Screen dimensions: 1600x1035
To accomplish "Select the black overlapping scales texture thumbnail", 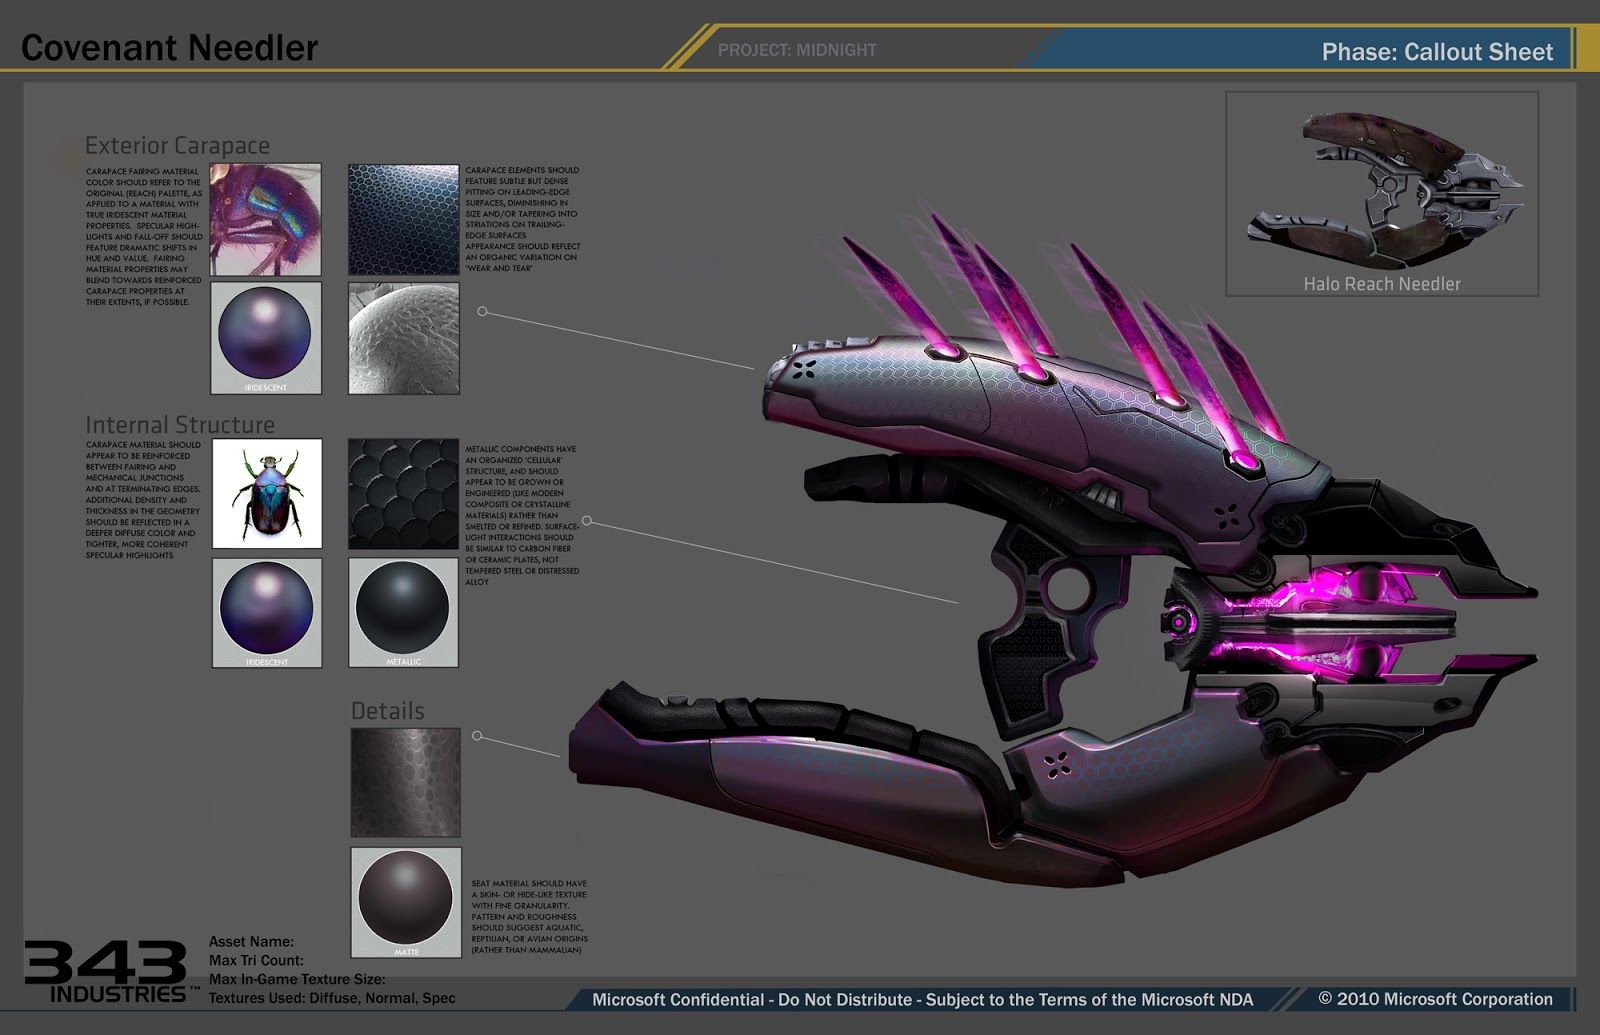I will (404, 494).
